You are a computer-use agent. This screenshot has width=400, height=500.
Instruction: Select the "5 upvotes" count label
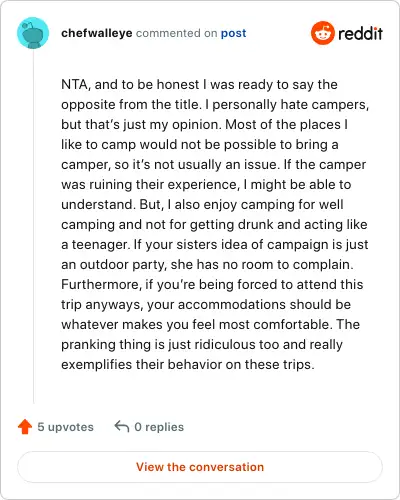65,427
